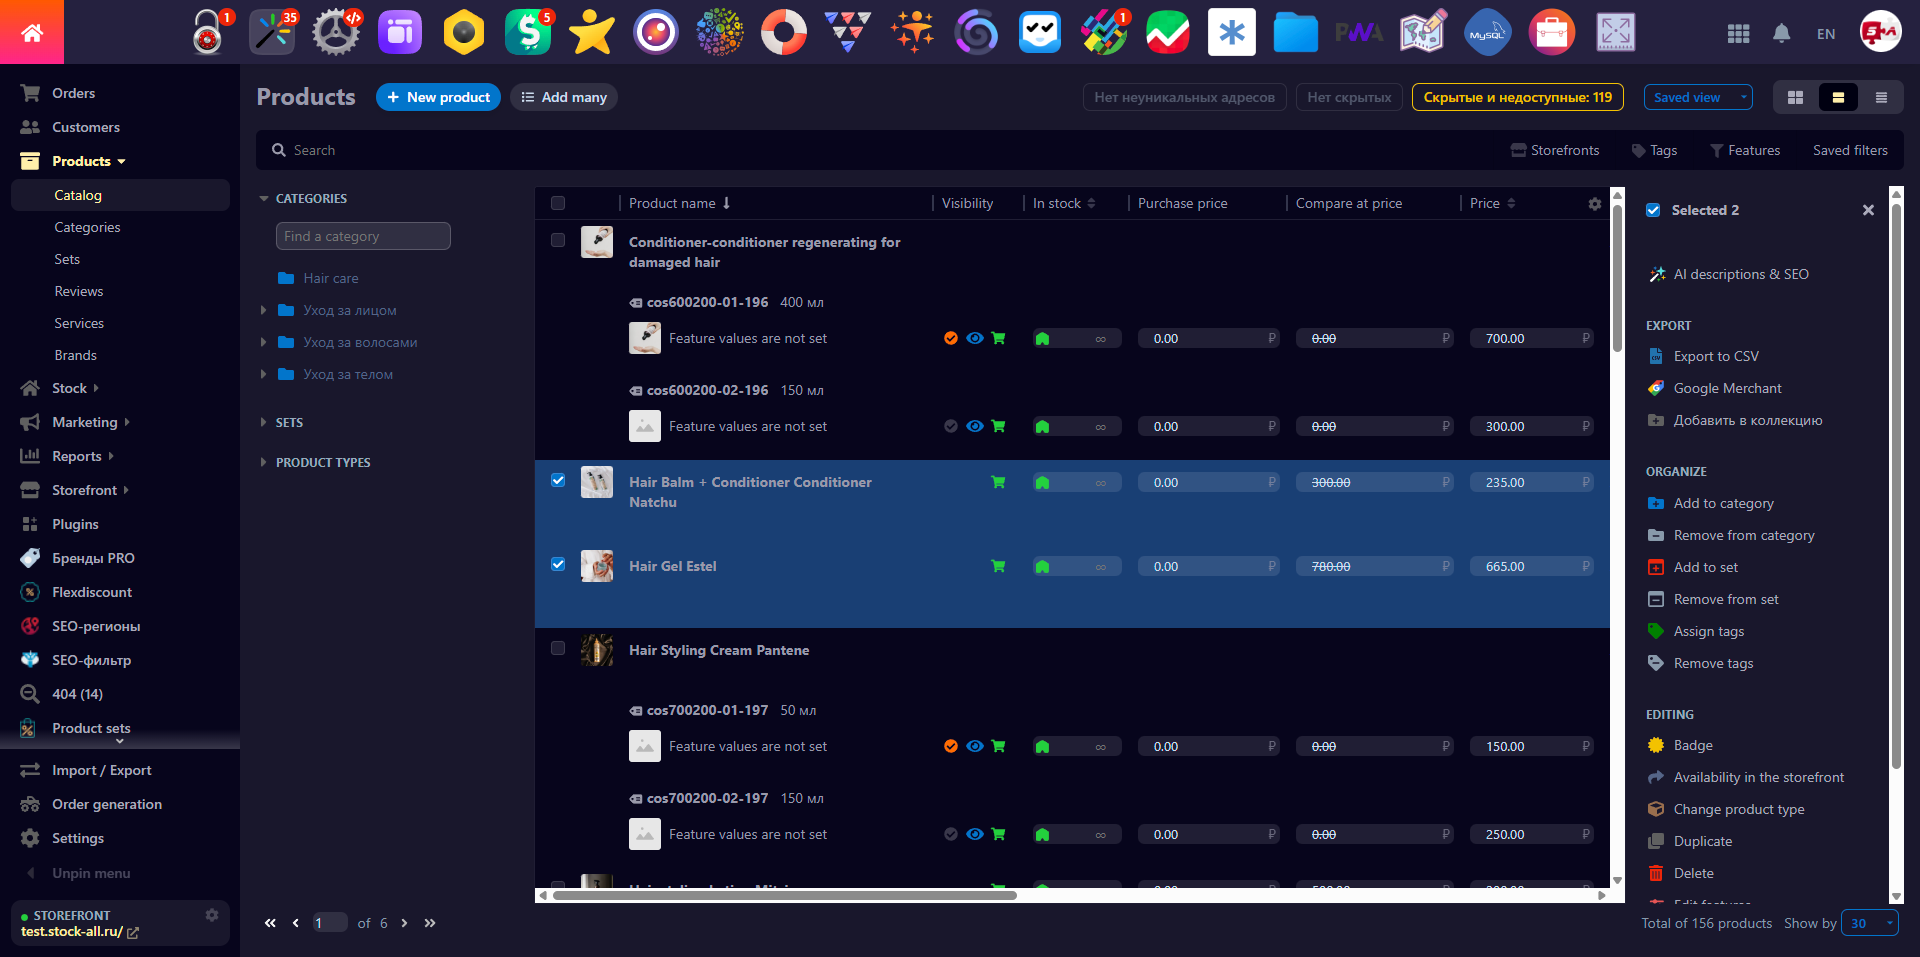Toggle visibility eye on cos600200-01-196 variant
Image resolution: width=1920 pixels, height=957 pixels.
[x=974, y=338]
